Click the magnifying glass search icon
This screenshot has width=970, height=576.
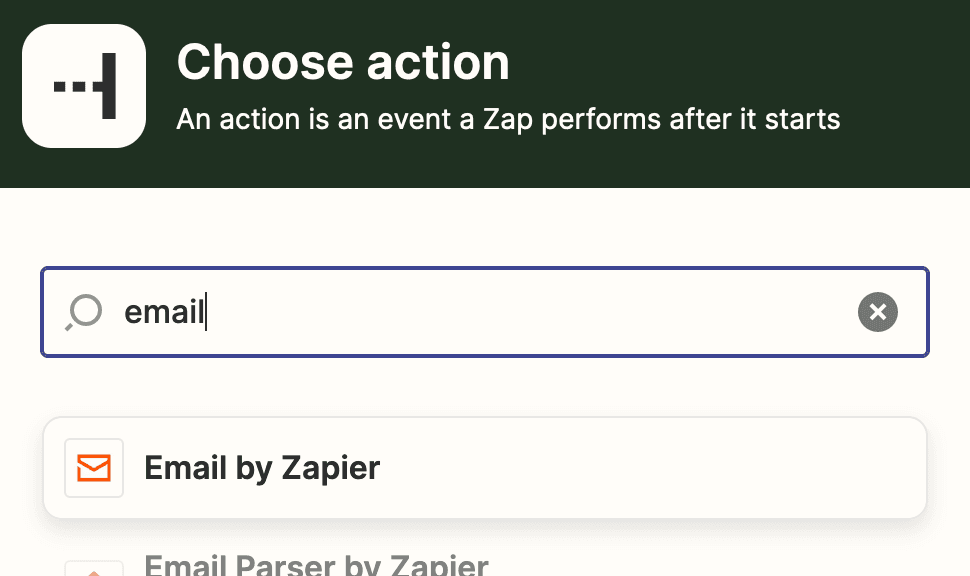click(x=84, y=312)
